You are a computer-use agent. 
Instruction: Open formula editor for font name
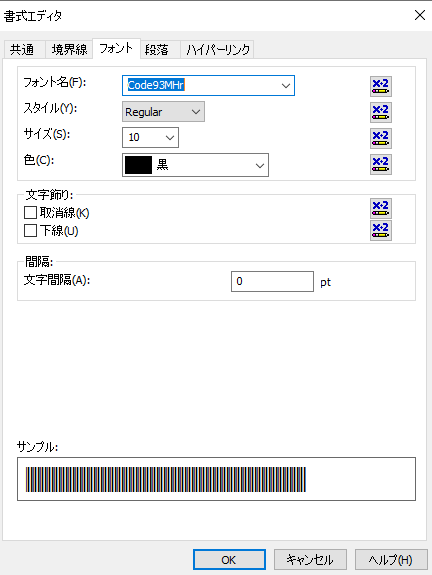pos(381,87)
